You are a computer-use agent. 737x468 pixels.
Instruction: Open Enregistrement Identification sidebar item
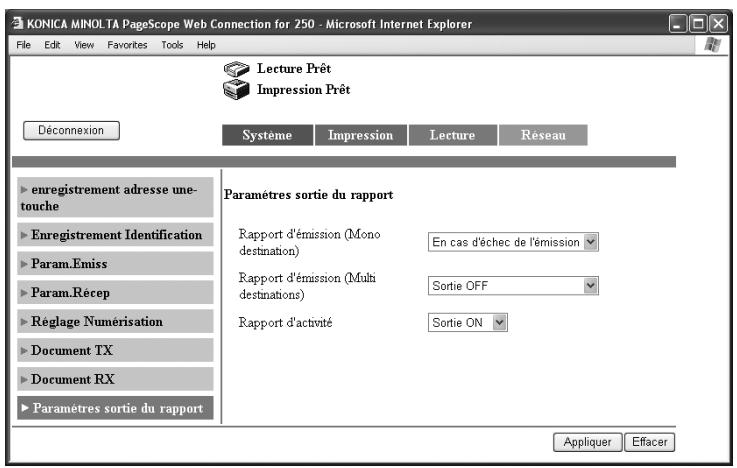tap(115, 234)
